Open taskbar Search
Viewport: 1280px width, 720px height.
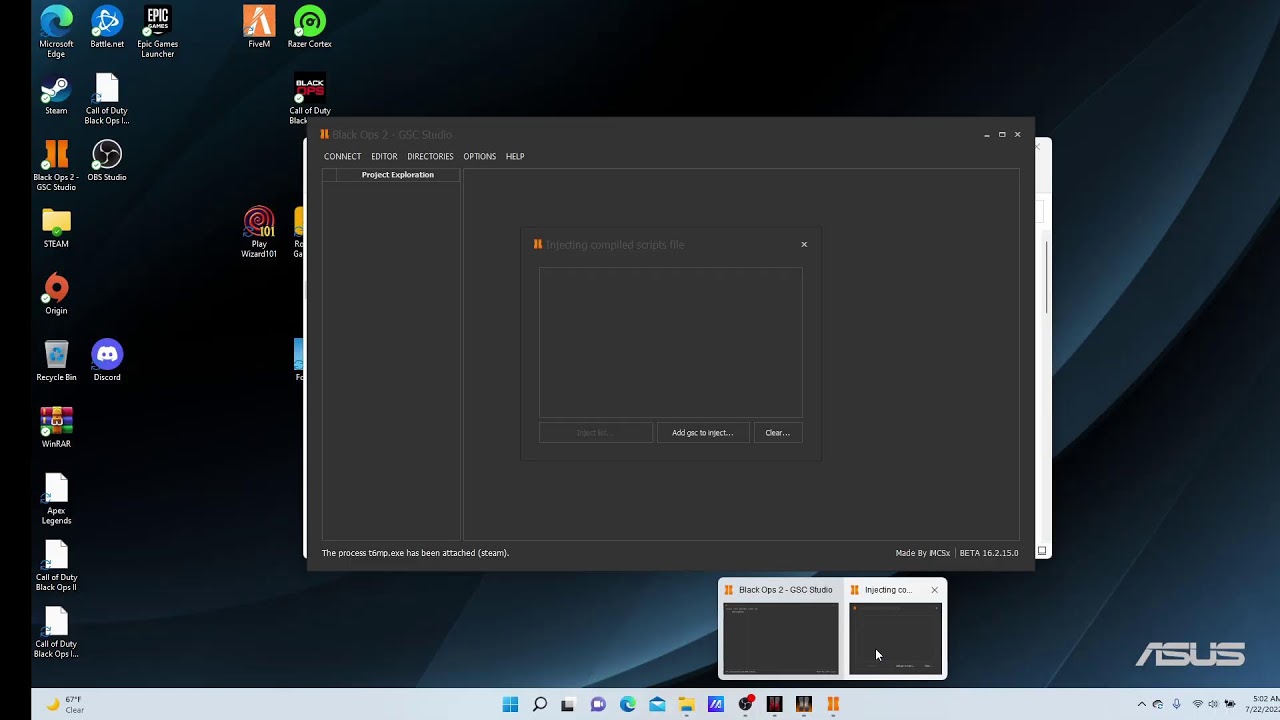(539, 704)
